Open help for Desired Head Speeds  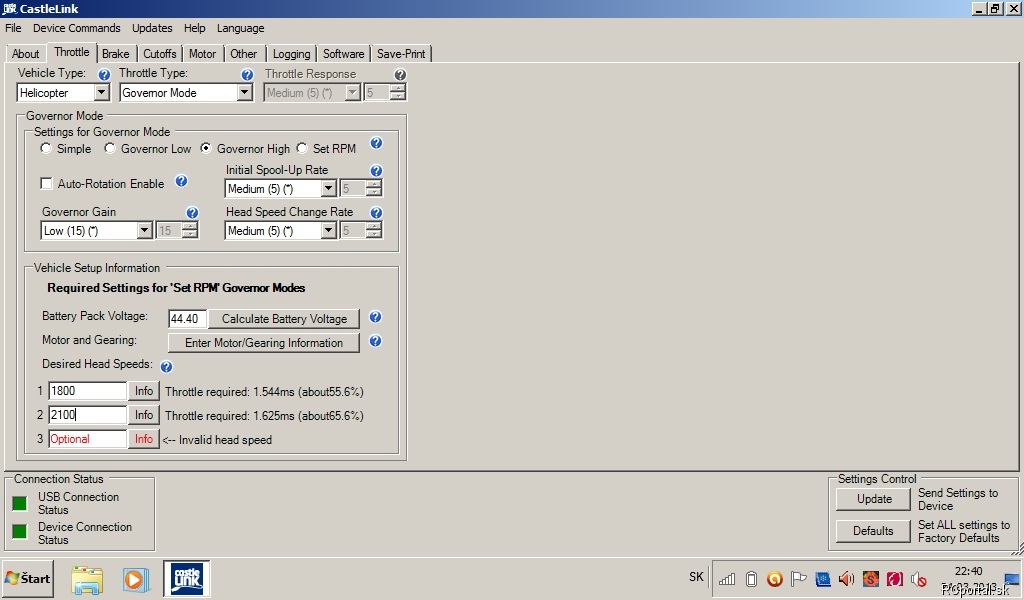[167, 366]
